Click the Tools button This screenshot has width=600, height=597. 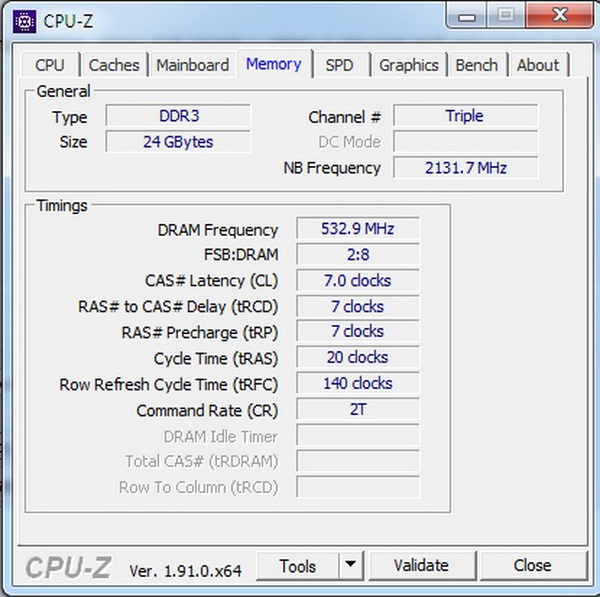(x=298, y=566)
